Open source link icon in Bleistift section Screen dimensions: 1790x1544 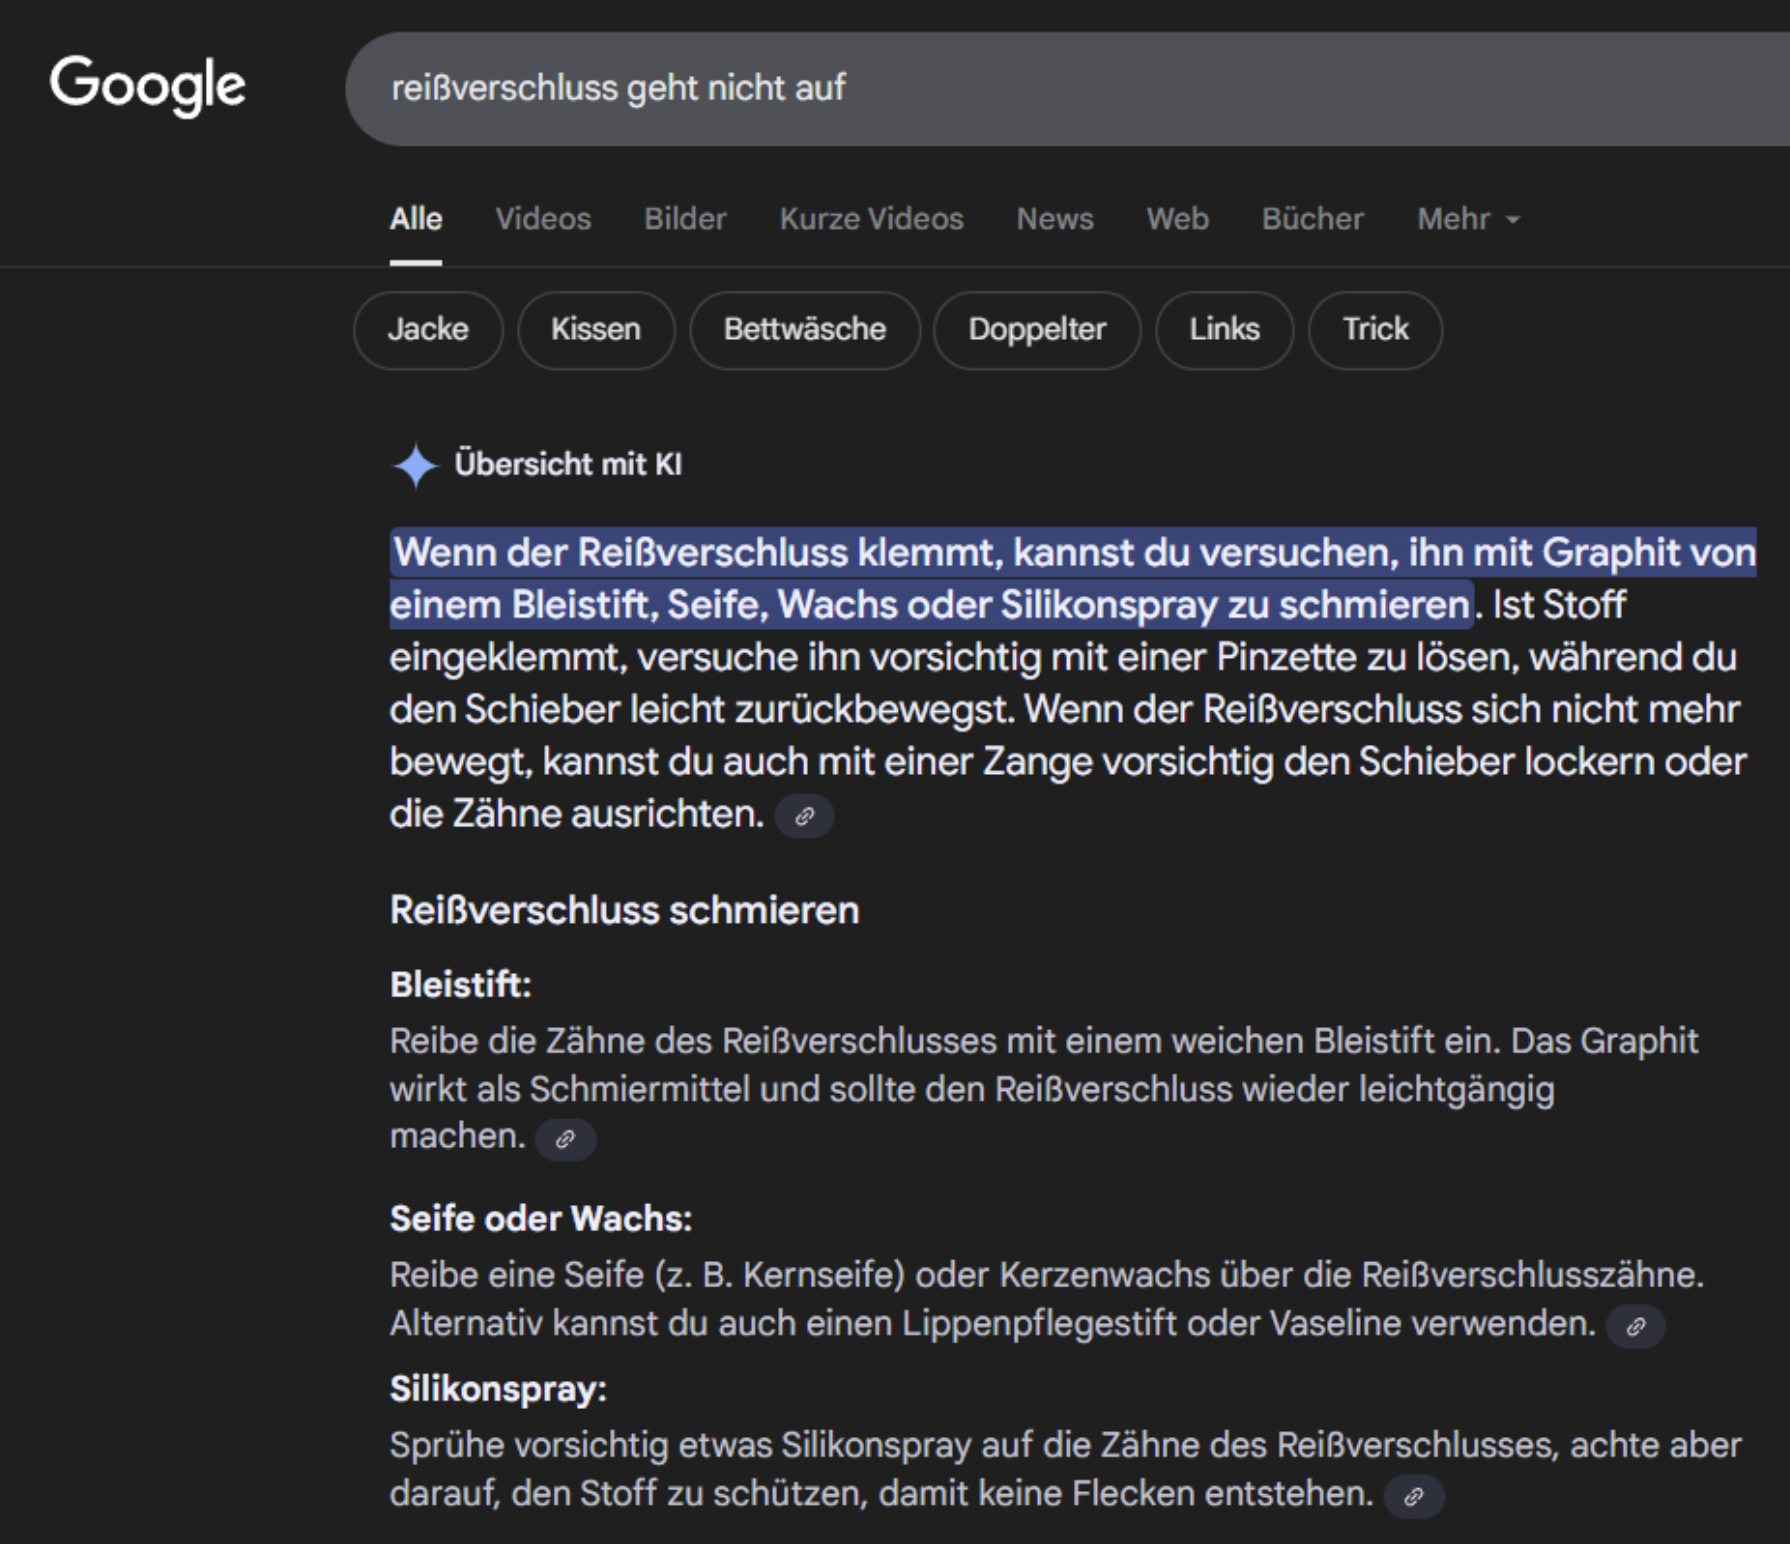pos(566,1139)
